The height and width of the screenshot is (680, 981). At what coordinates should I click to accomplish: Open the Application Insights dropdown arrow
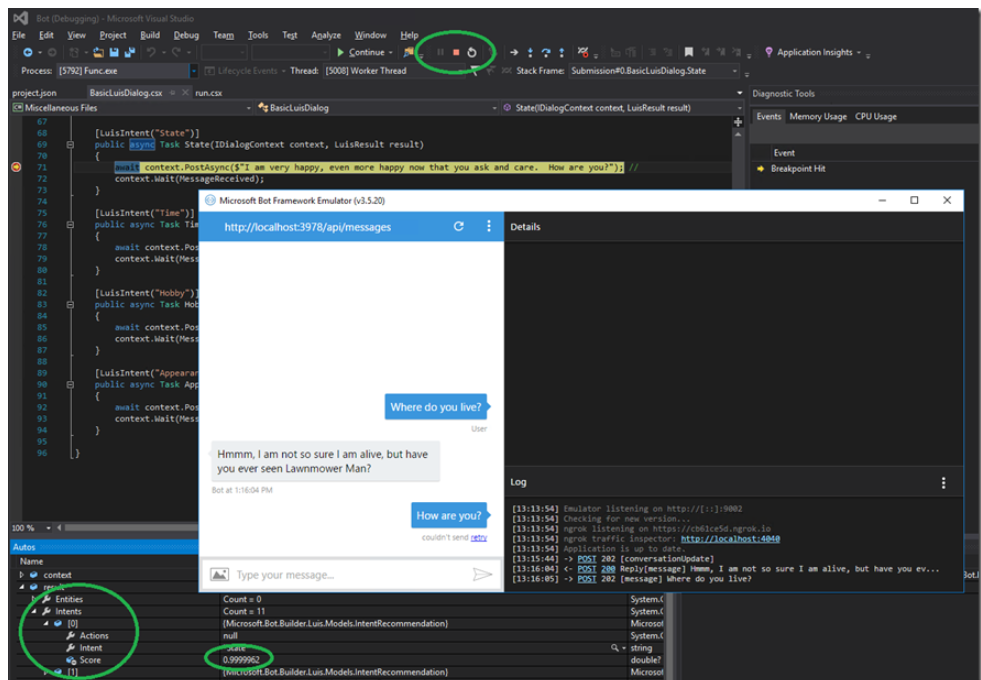[859, 53]
